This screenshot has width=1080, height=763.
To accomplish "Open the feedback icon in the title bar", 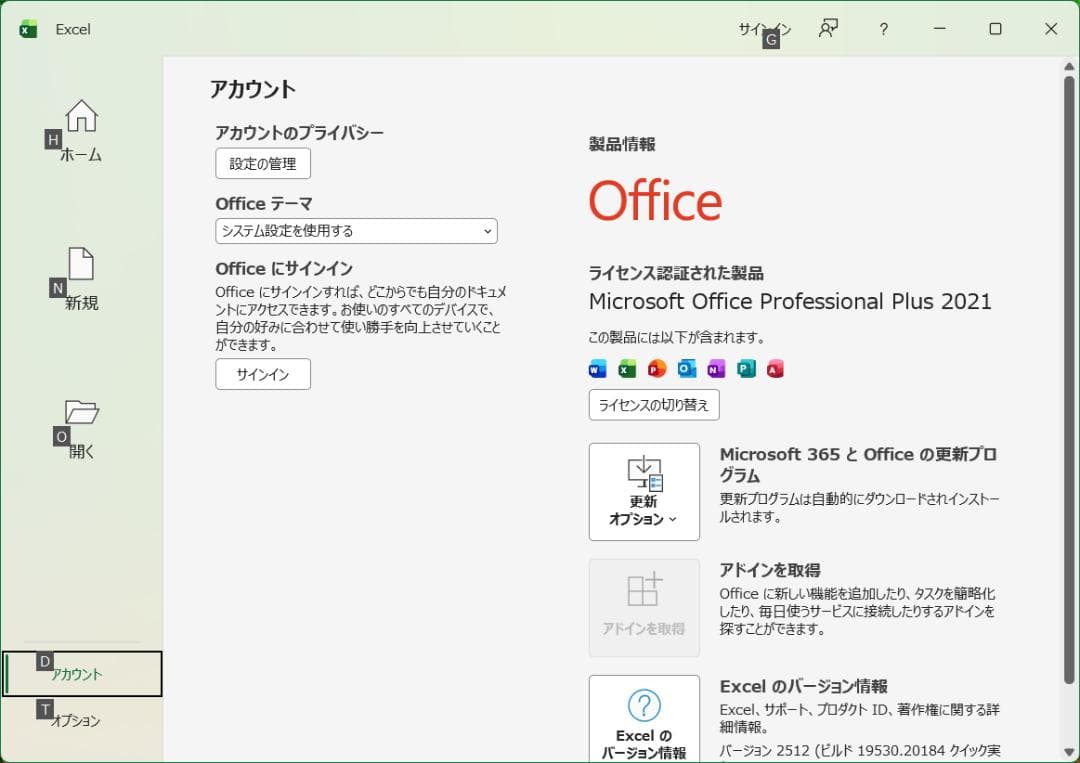I will (x=827, y=29).
